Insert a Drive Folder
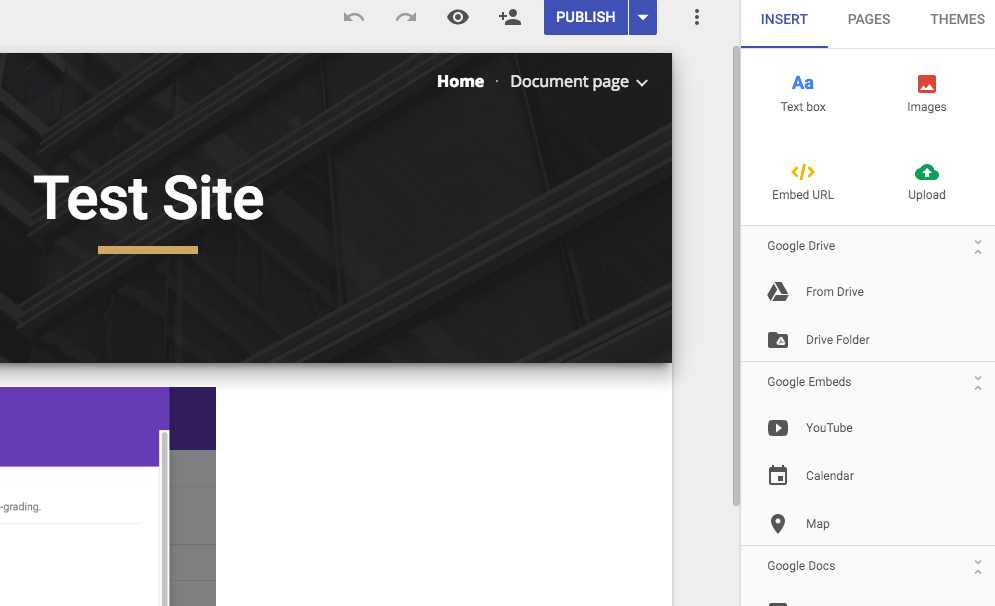The image size is (995, 606). (x=838, y=339)
